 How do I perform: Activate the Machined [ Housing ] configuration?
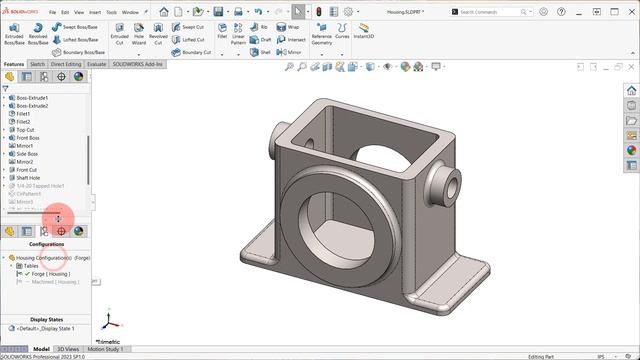point(48,282)
